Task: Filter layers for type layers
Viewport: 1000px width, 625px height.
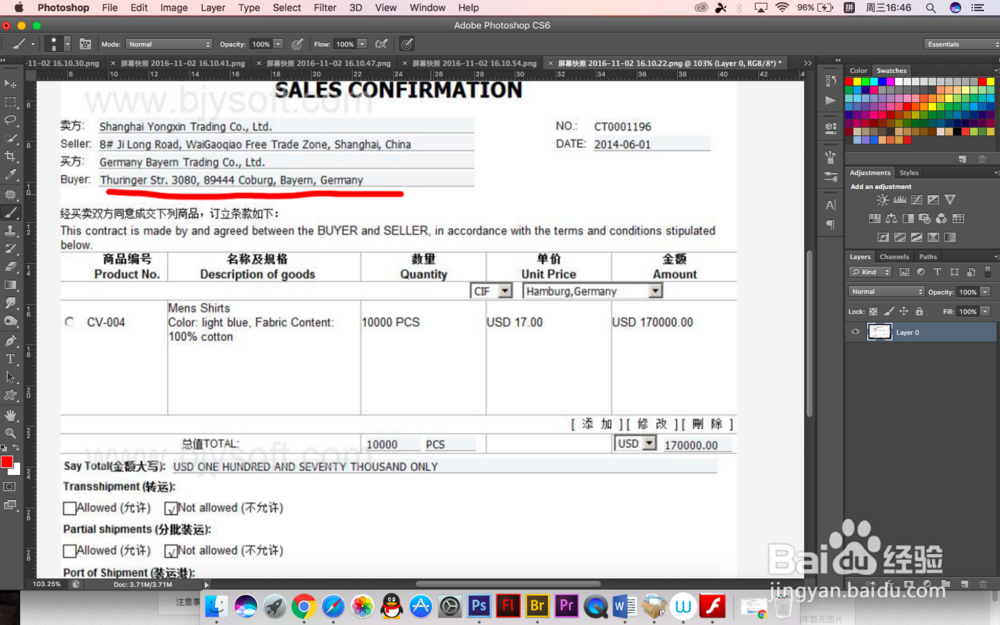Action: [x=937, y=272]
